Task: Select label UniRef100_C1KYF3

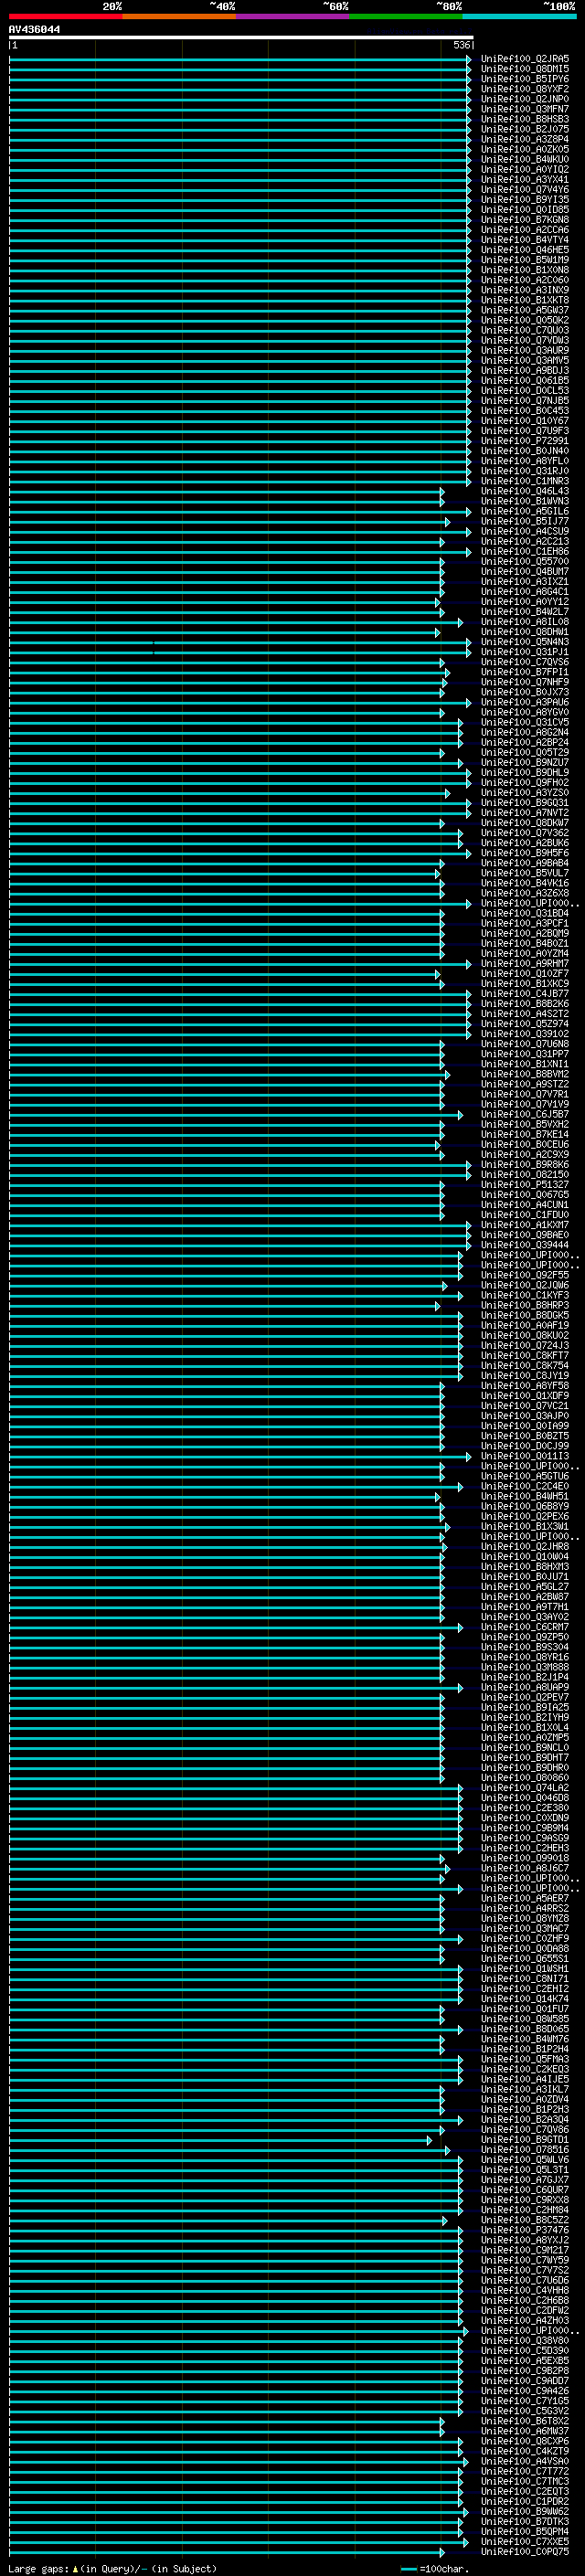Action: (525, 1295)
